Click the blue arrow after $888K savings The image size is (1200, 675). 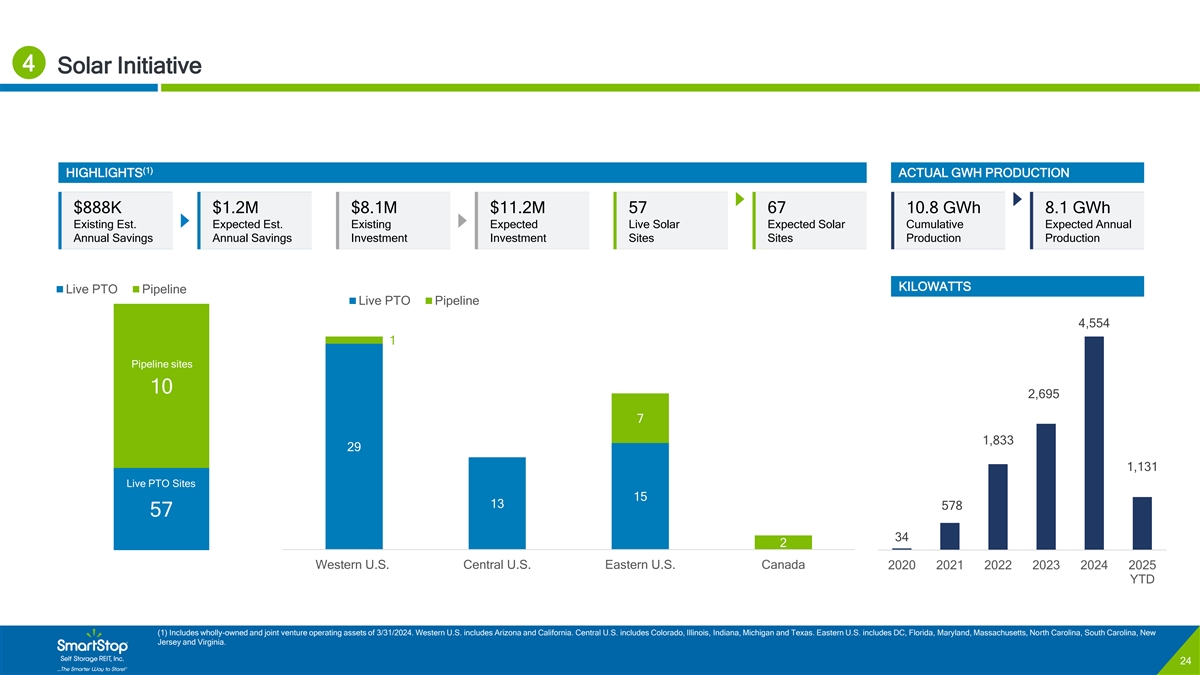click(x=185, y=220)
